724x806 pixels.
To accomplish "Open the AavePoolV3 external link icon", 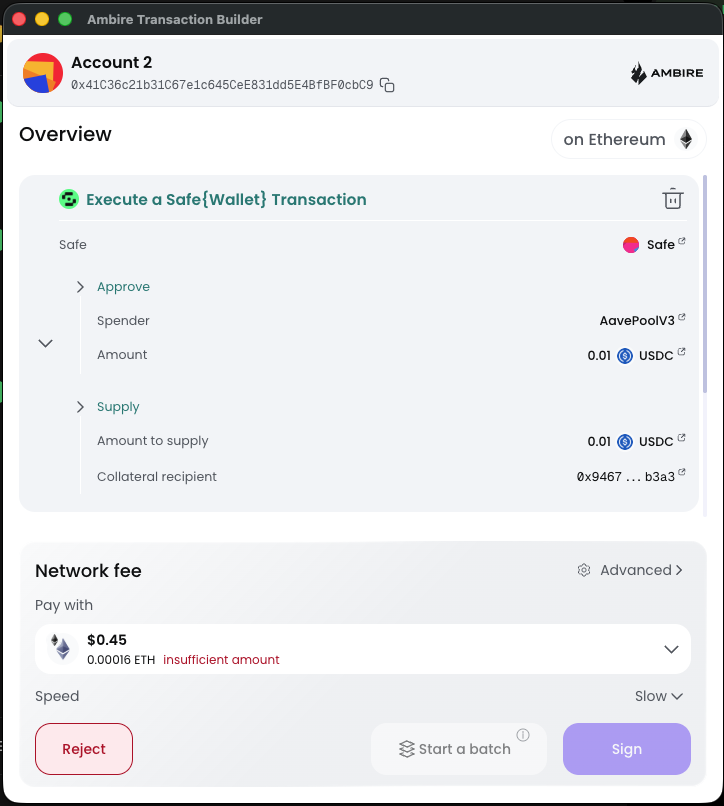I will click(x=682, y=317).
